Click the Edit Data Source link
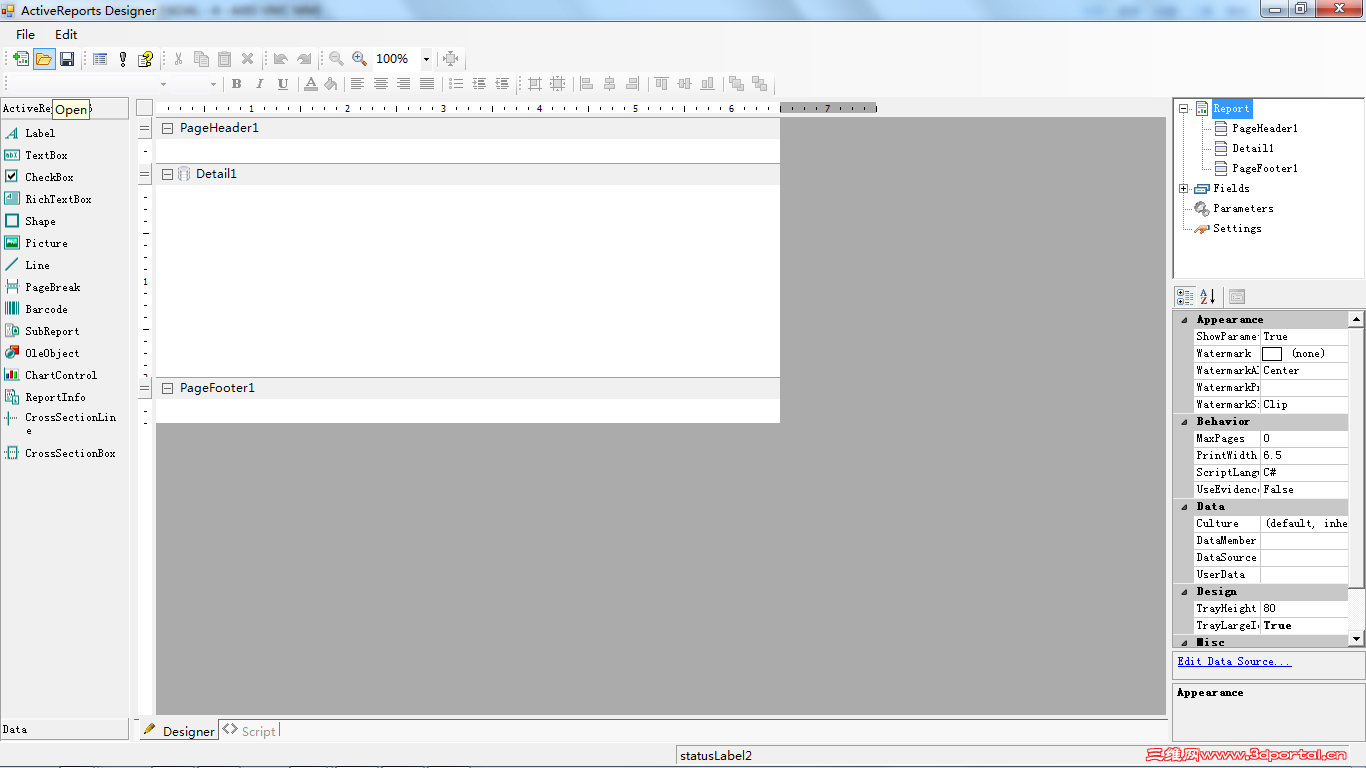1366x768 pixels. [1234, 661]
